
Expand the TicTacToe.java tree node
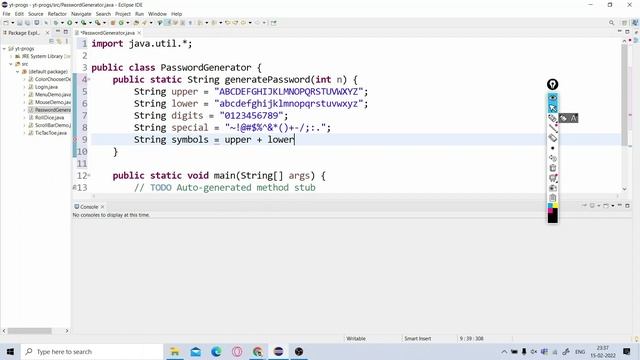point(24,133)
